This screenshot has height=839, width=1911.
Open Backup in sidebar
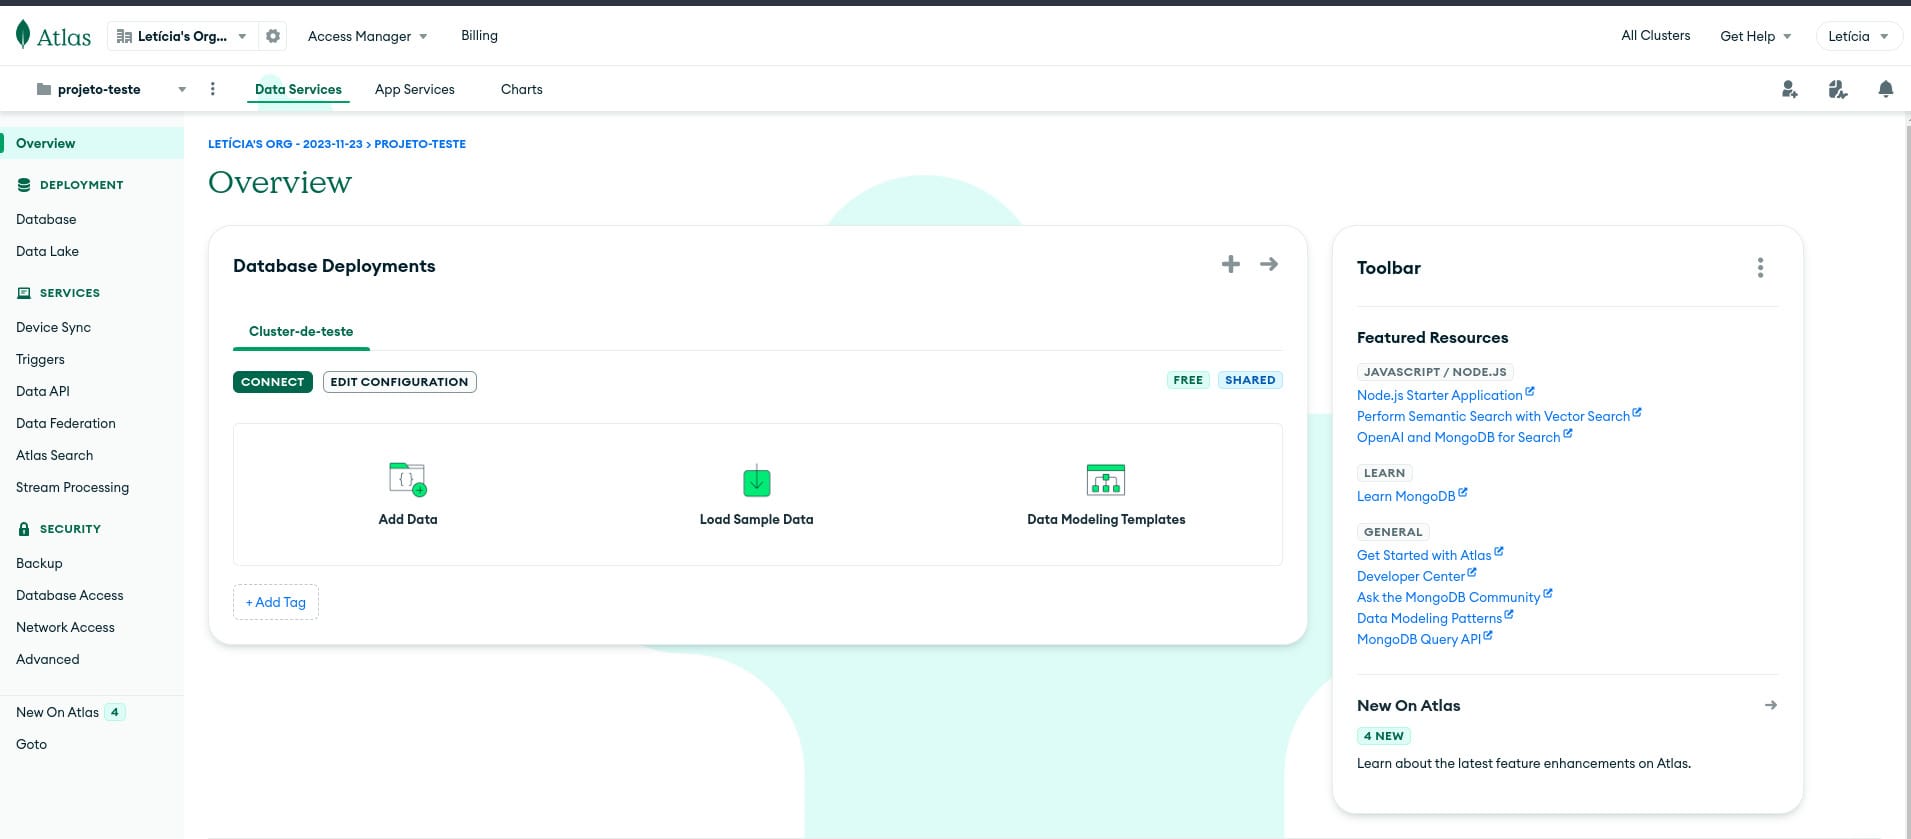pos(39,563)
